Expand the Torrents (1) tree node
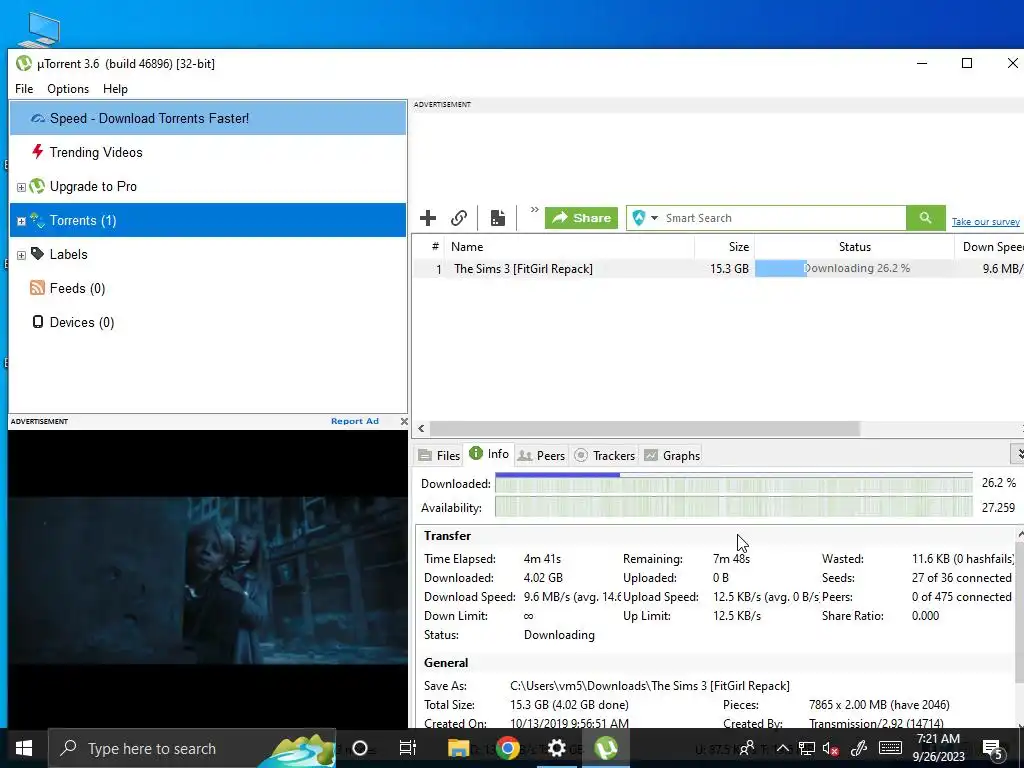 (21, 221)
